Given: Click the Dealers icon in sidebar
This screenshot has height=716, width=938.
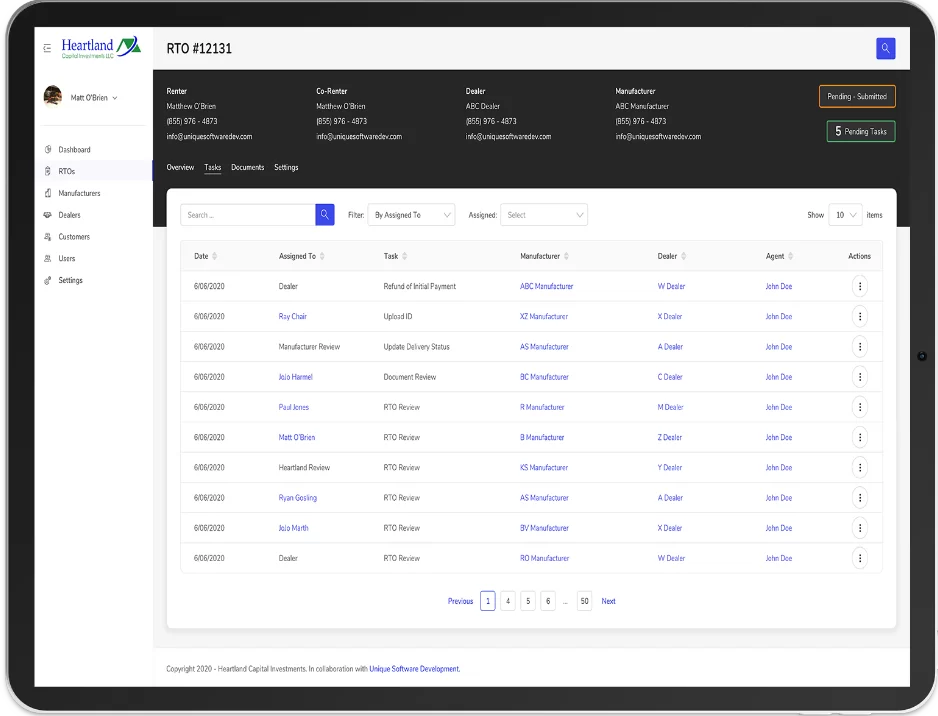Looking at the screenshot, I should coord(48,215).
